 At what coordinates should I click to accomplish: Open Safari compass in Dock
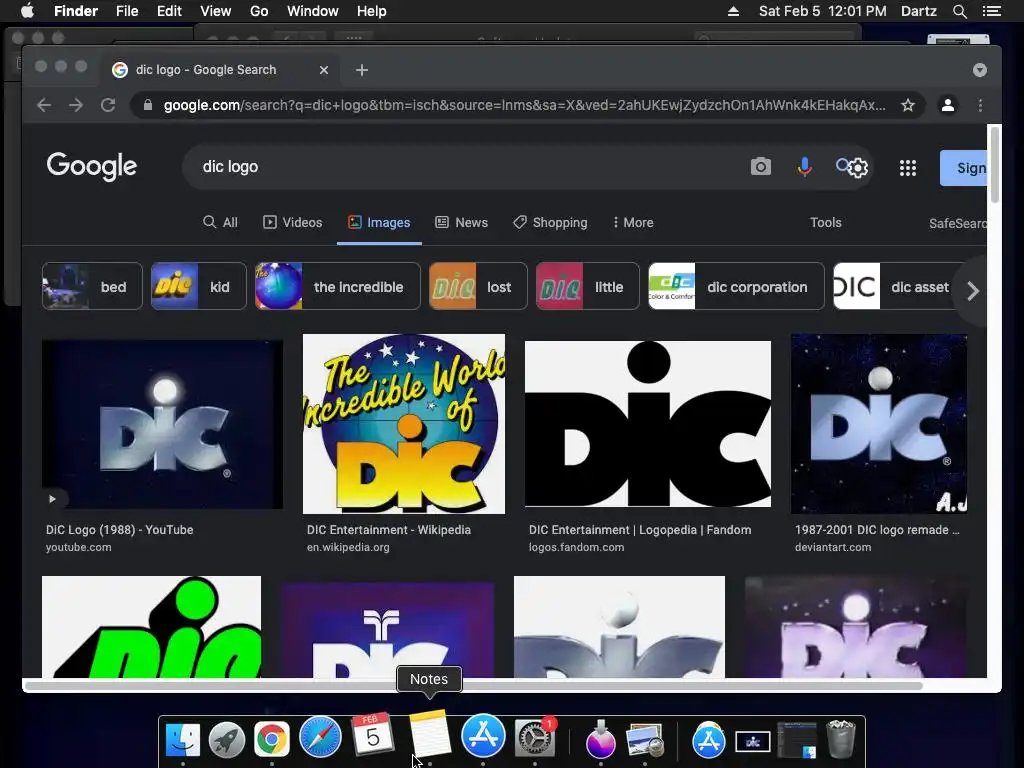pos(320,737)
